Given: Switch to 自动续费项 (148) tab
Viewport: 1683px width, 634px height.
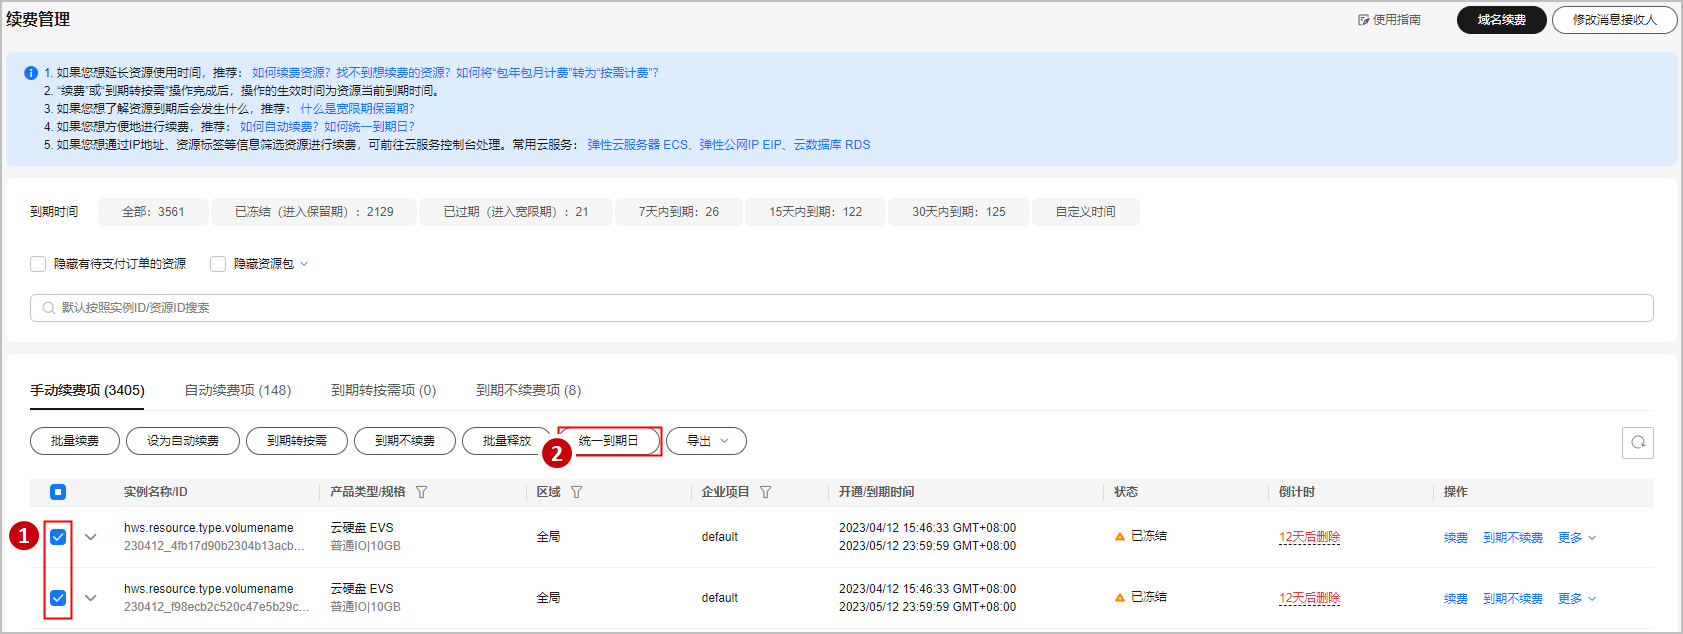Looking at the screenshot, I should click(x=238, y=390).
